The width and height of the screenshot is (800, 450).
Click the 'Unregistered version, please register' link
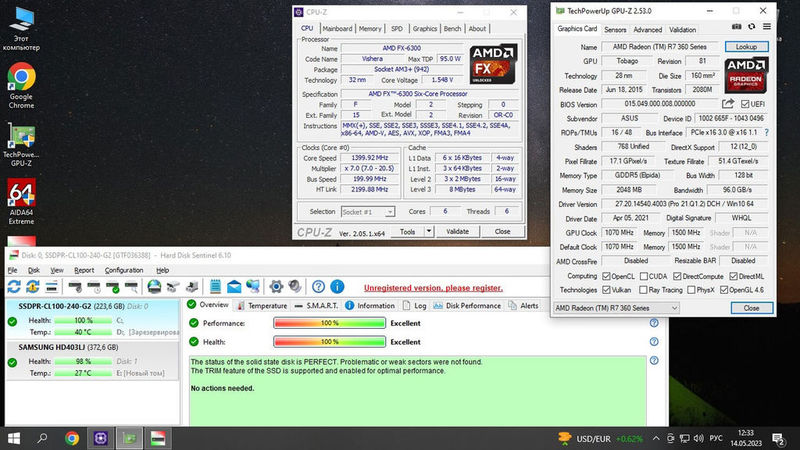(x=433, y=288)
